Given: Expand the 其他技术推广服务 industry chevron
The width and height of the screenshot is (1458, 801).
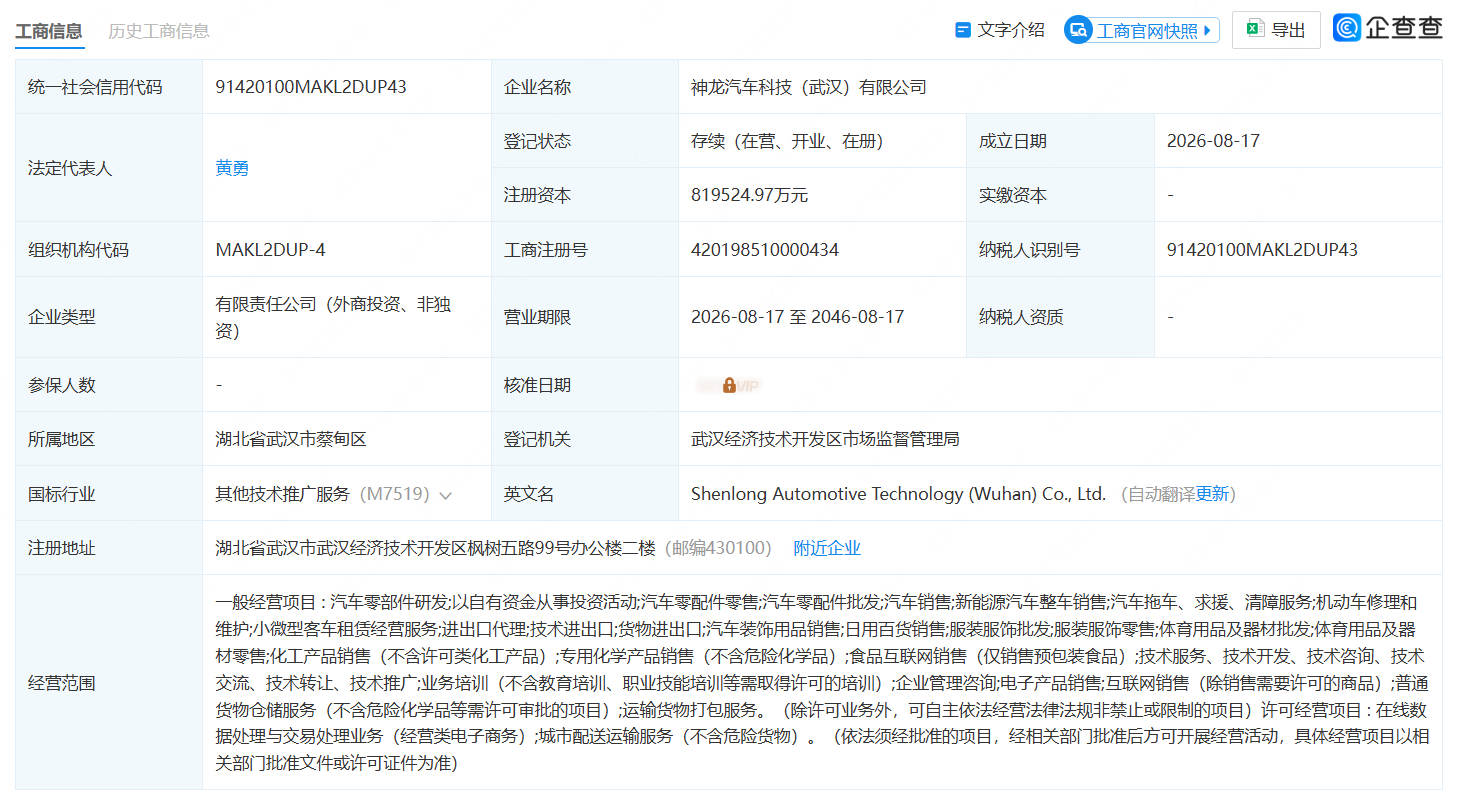Looking at the screenshot, I should click(x=445, y=495).
